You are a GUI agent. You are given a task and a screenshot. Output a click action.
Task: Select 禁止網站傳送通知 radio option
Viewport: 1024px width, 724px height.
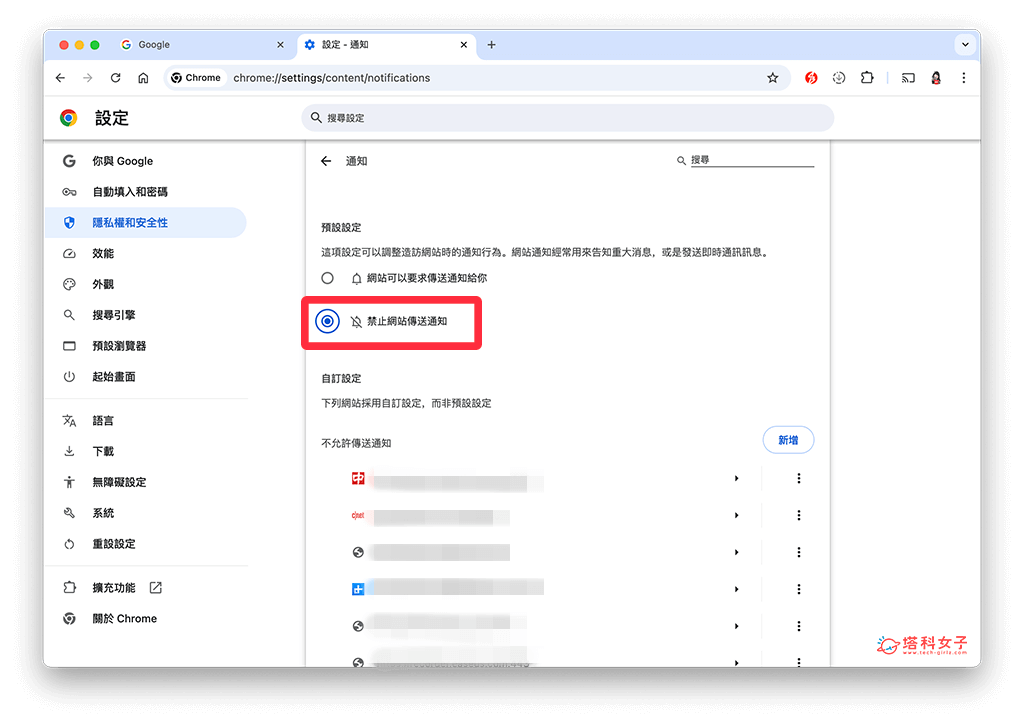[x=327, y=321]
